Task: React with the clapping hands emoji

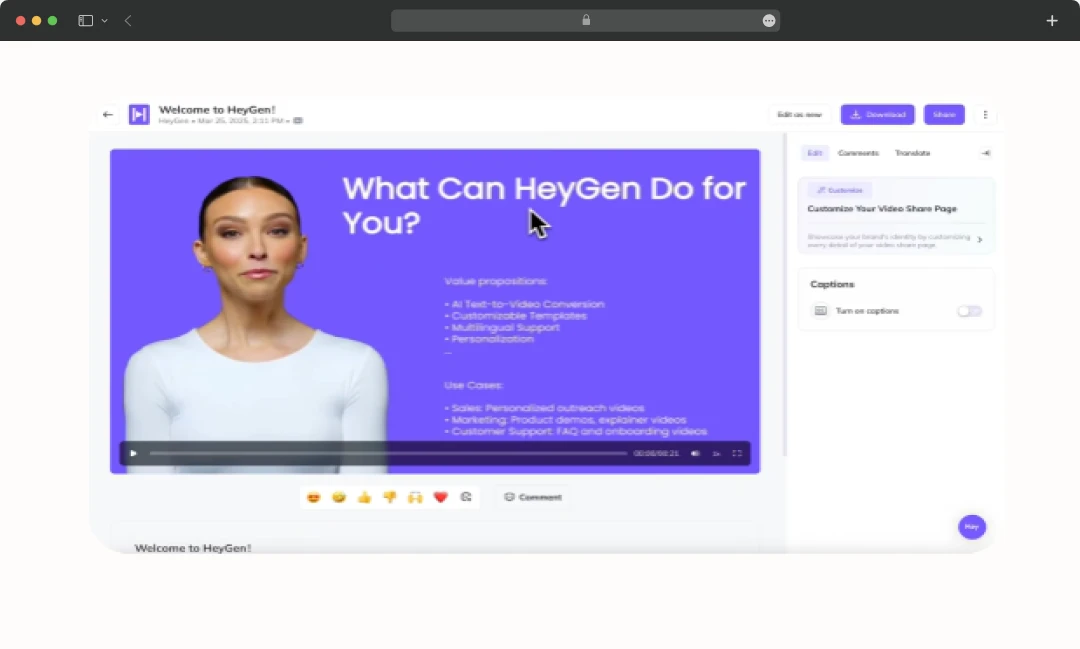Action: pyautogui.click(x=414, y=497)
